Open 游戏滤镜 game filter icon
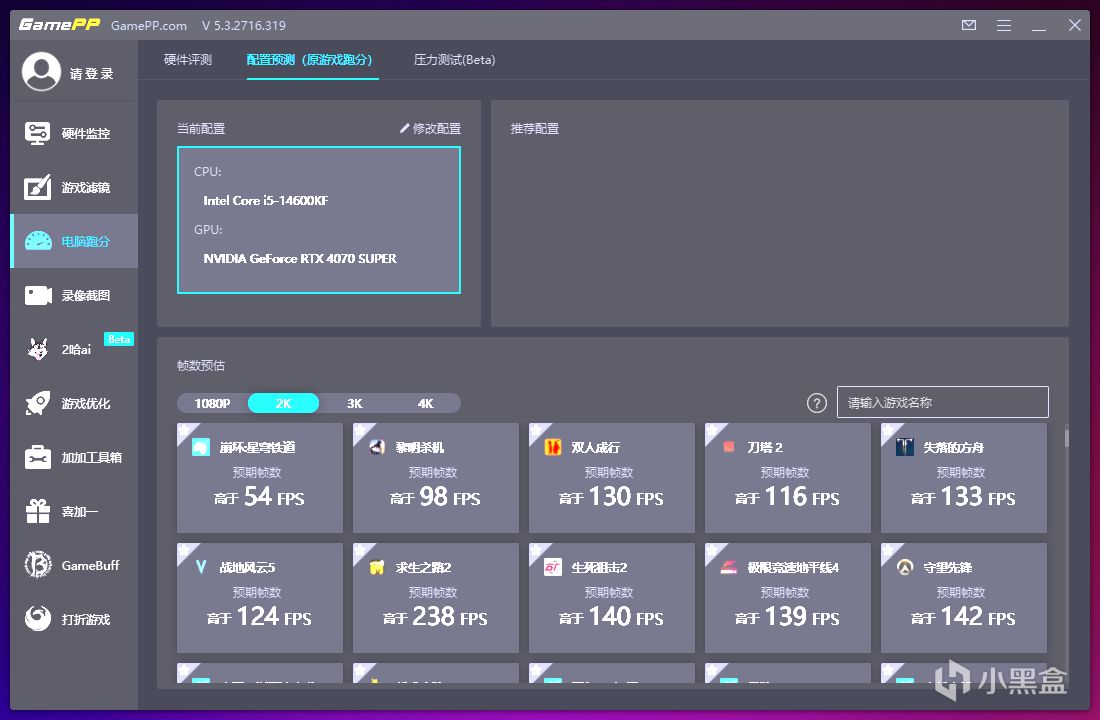This screenshot has width=1100, height=720. (x=37, y=187)
